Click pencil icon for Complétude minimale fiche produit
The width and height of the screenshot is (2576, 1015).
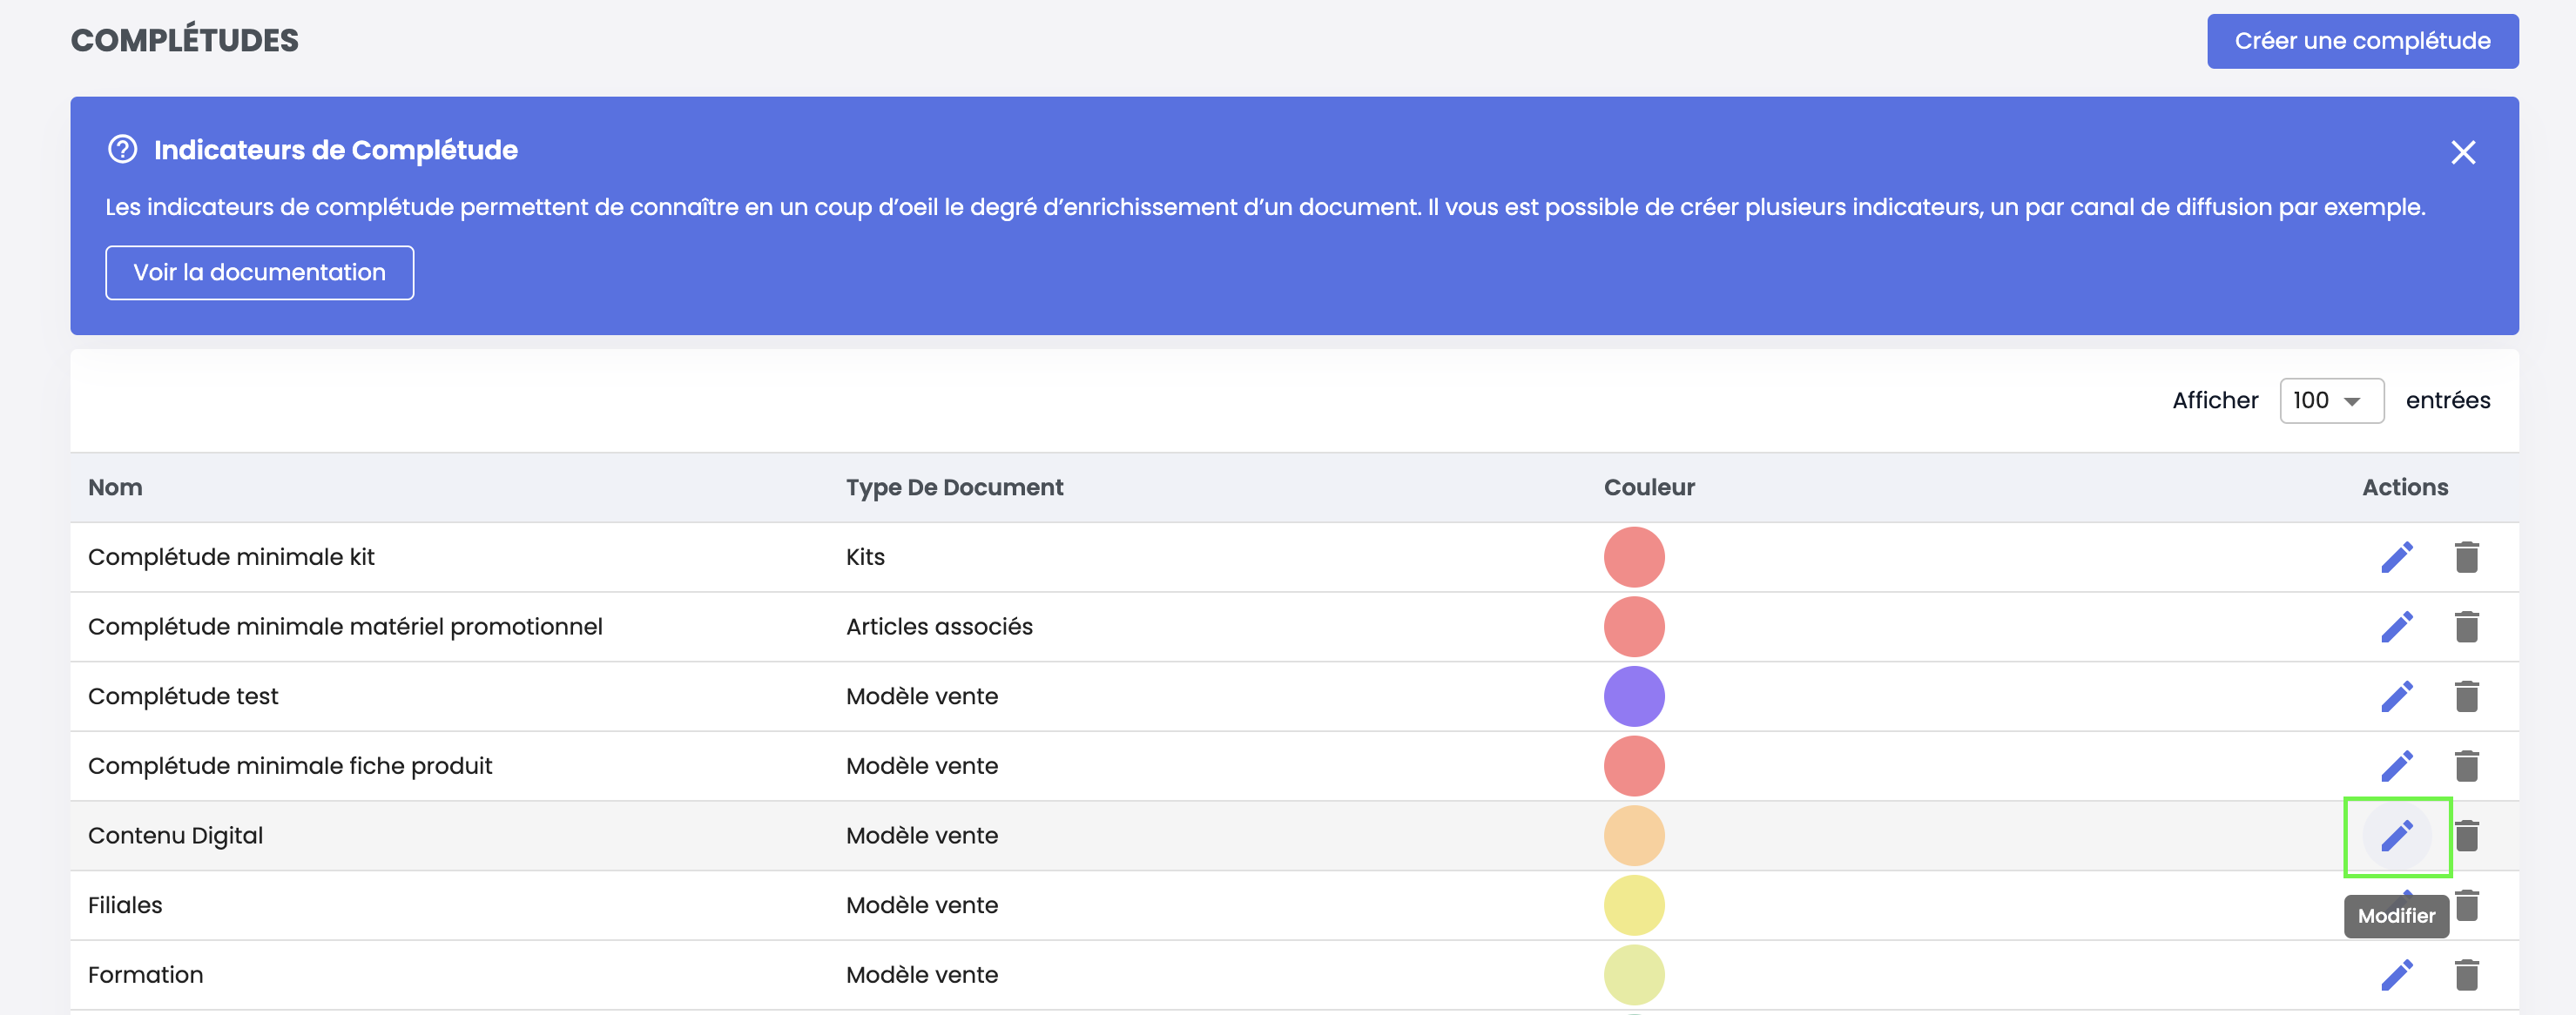click(2396, 766)
